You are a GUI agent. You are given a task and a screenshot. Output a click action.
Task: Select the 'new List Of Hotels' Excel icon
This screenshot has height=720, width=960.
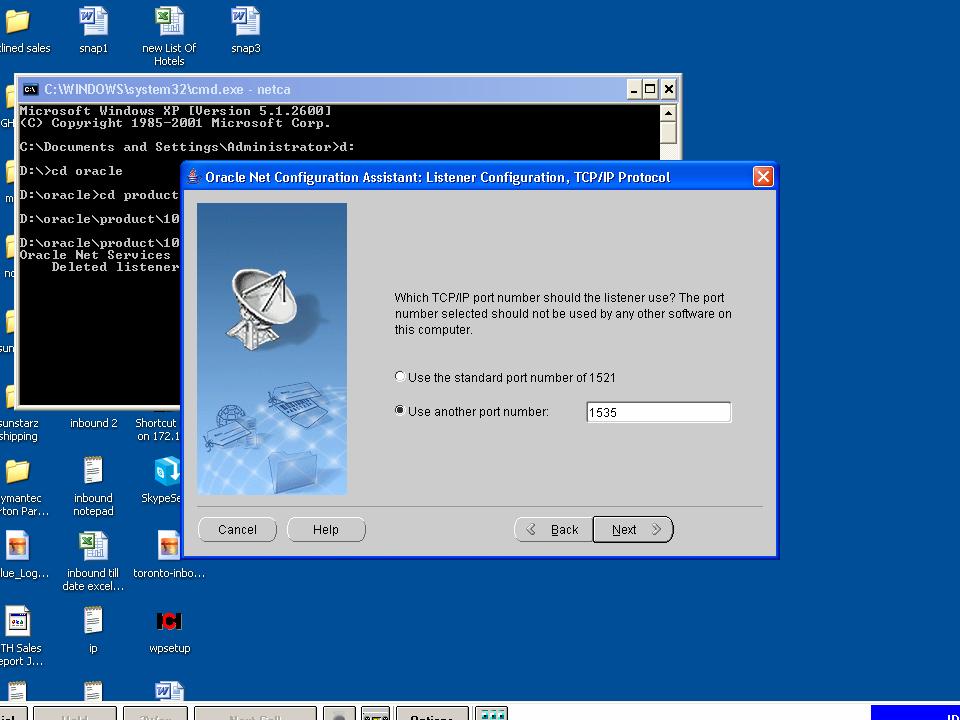169,21
